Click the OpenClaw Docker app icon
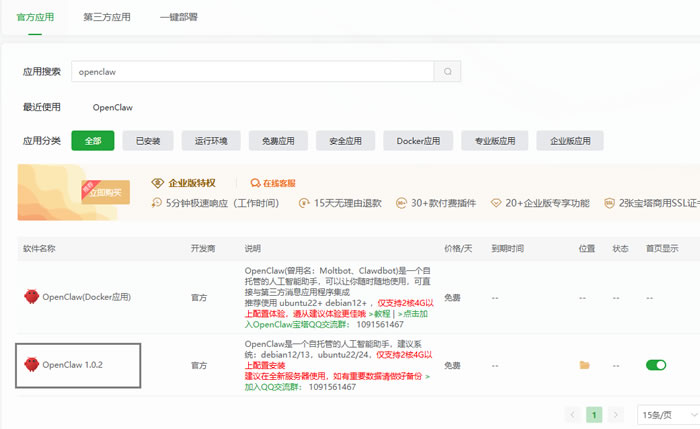The image size is (700, 429). click(32, 297)
